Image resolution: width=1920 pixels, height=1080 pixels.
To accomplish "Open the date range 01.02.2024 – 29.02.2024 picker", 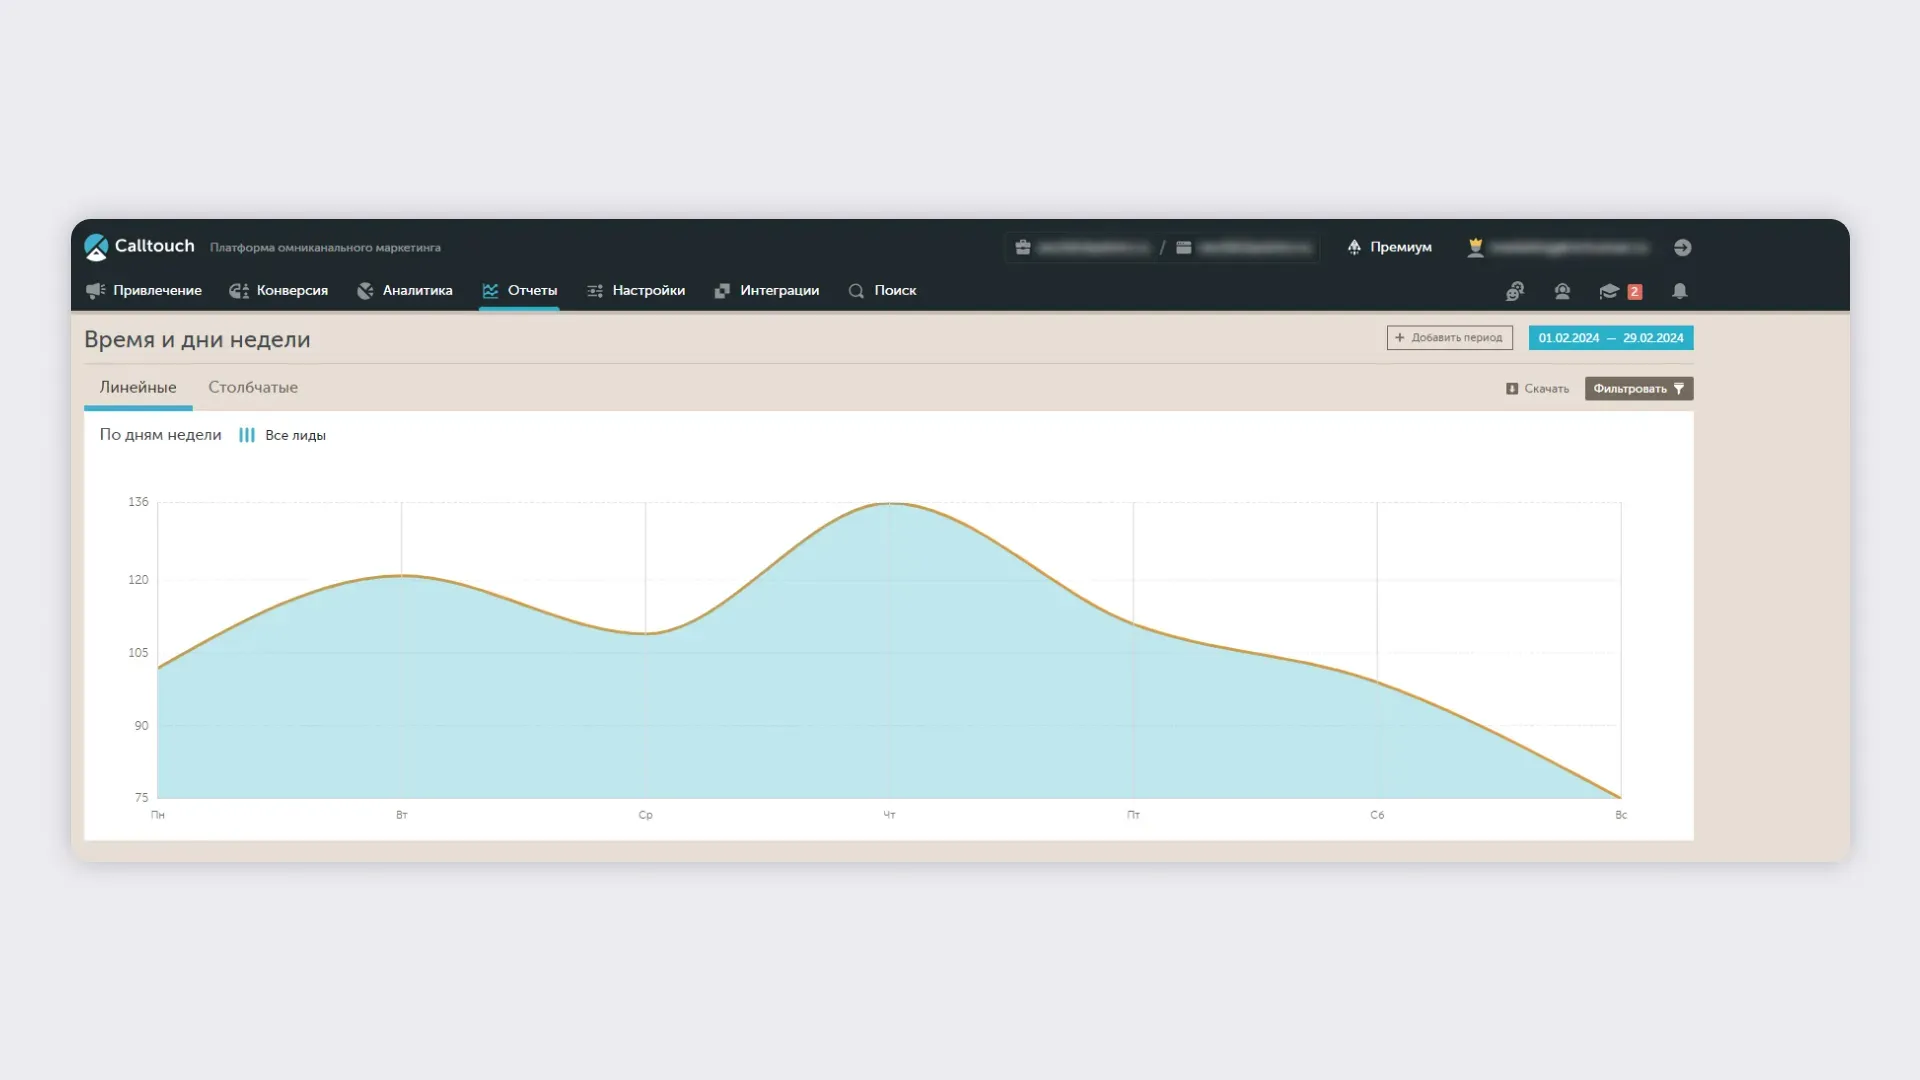I will [x=1610, y=338].
